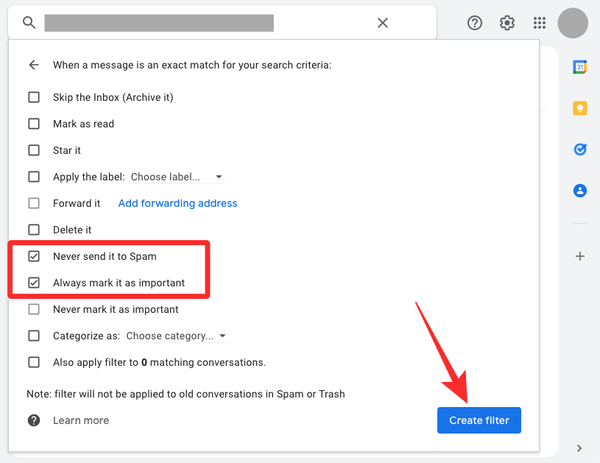Go back with the left arrow

(34, 65)
